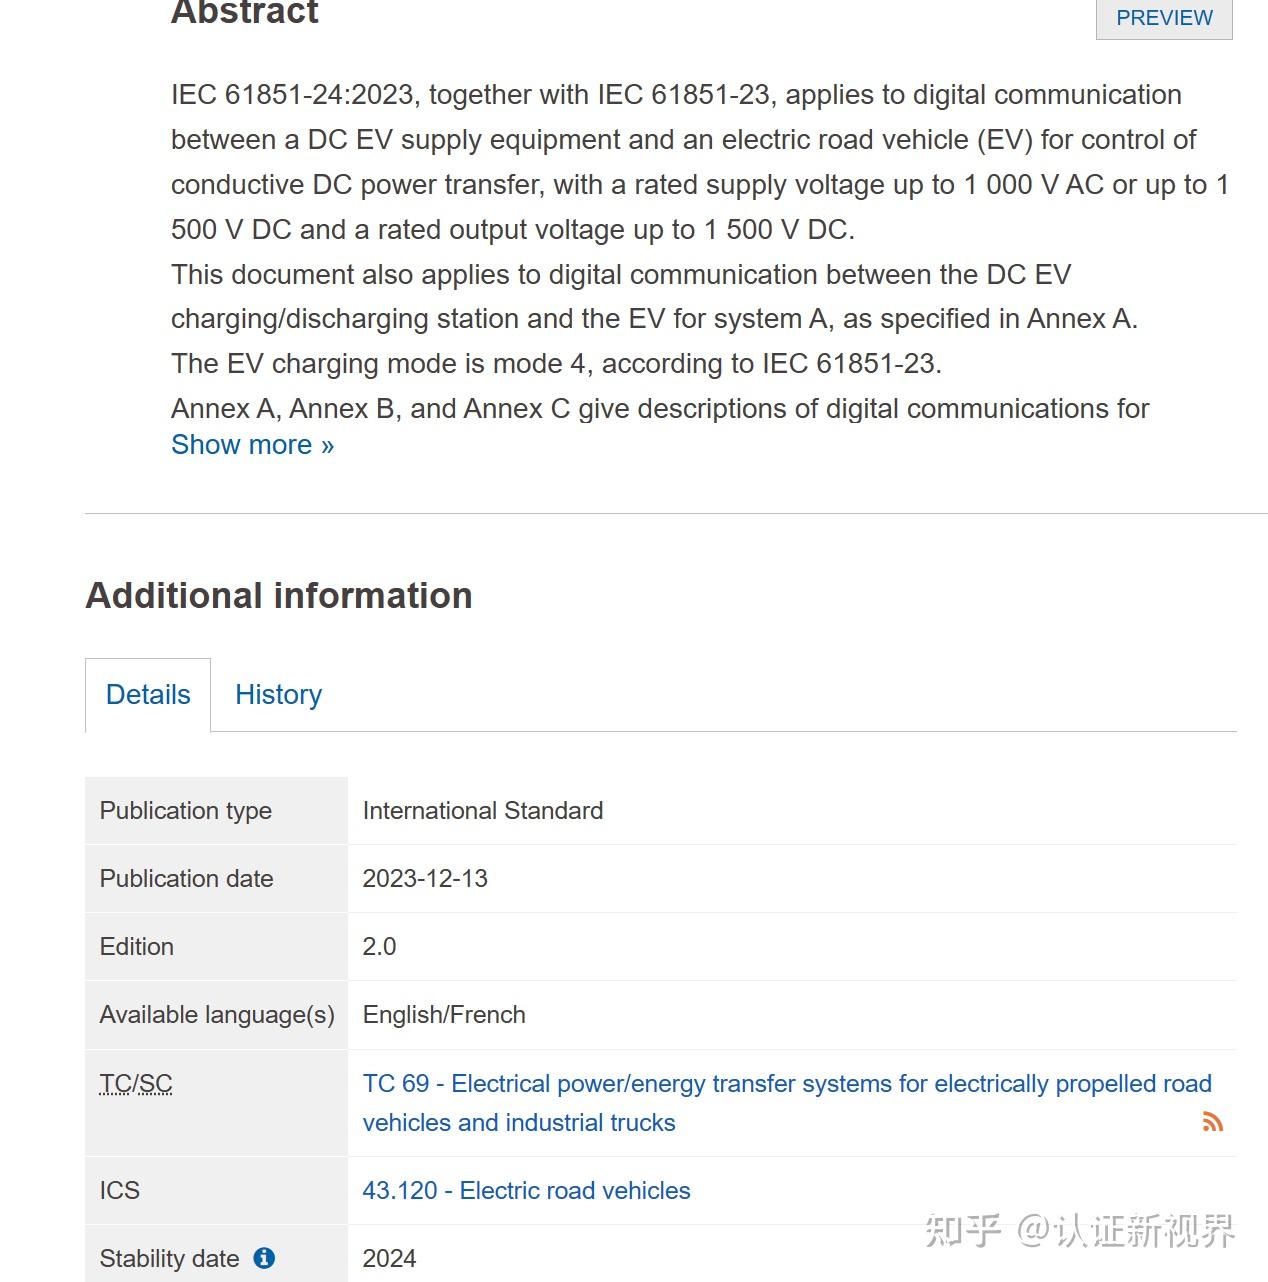Click the publication date 2023-12-13

pos(425,879)
